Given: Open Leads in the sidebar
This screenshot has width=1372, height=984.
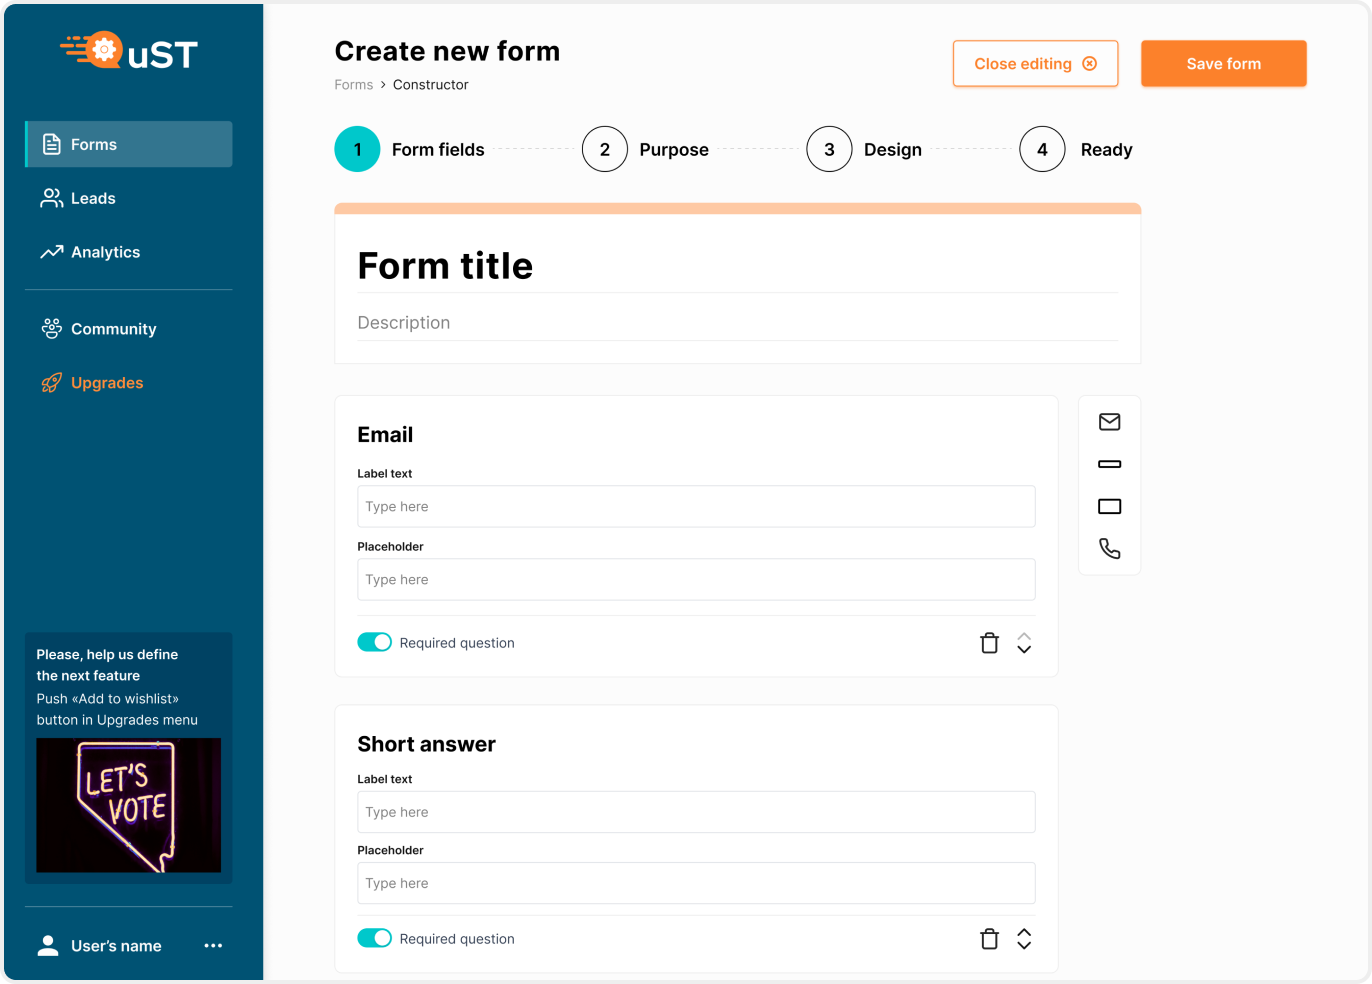Looking at the screenshot, I should 93,199.
